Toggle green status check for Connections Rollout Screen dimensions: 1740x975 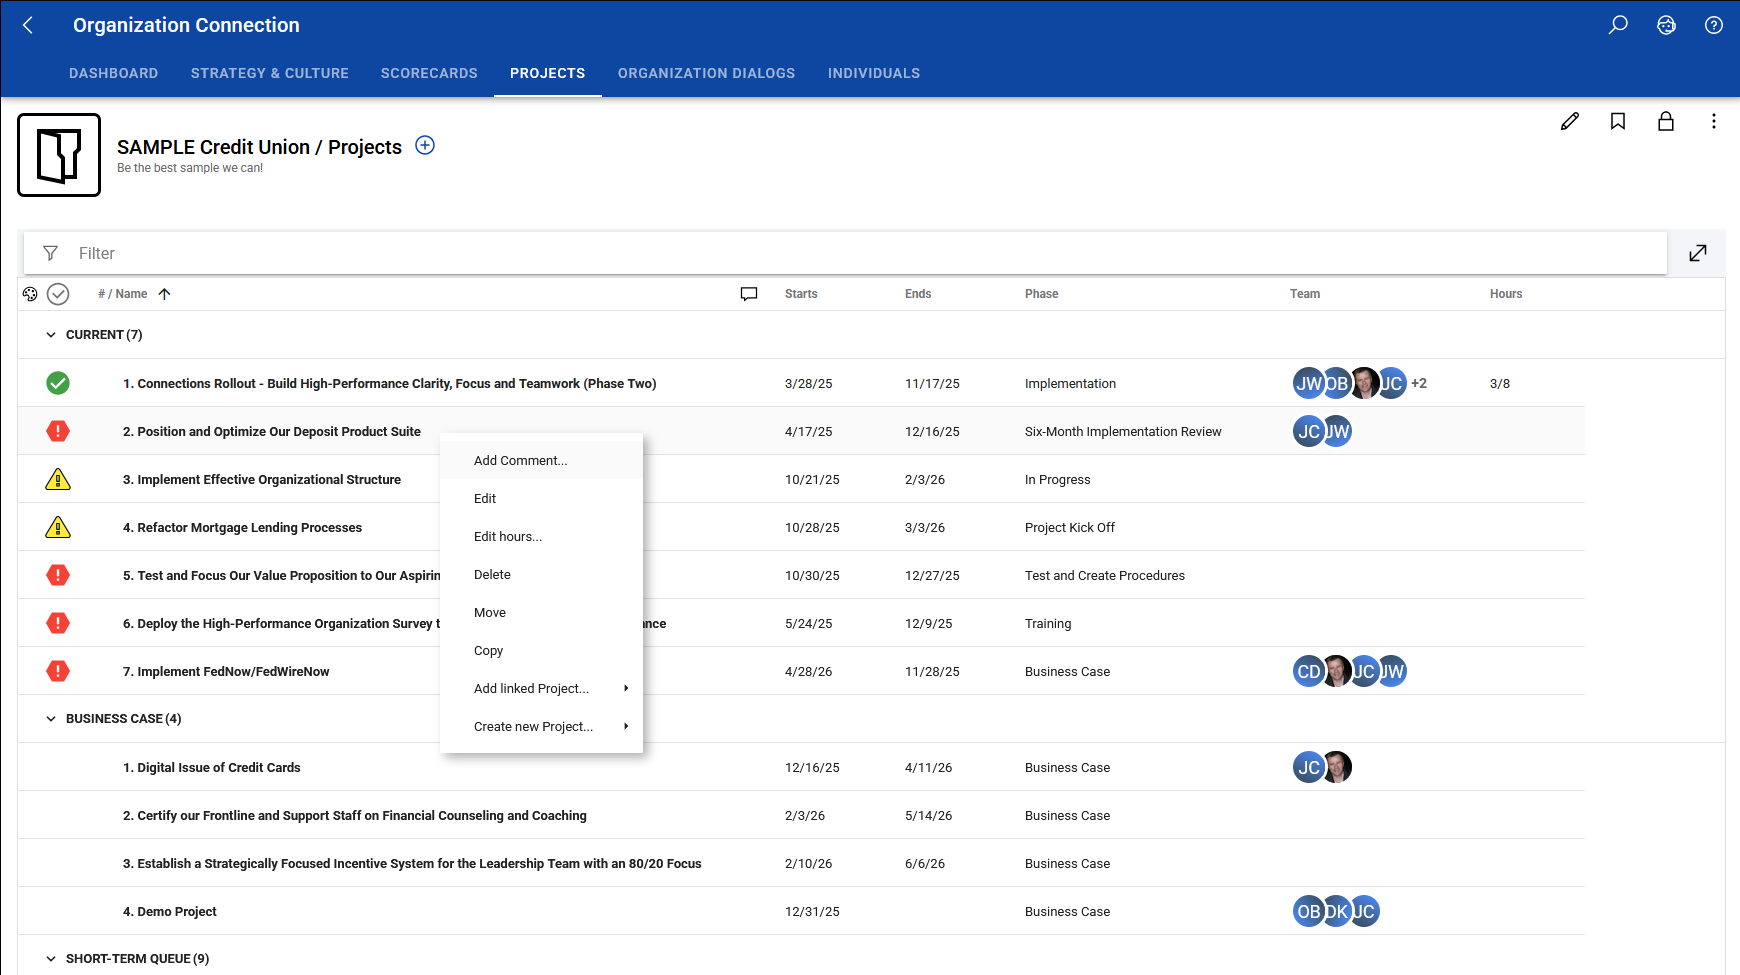point(58,383)
